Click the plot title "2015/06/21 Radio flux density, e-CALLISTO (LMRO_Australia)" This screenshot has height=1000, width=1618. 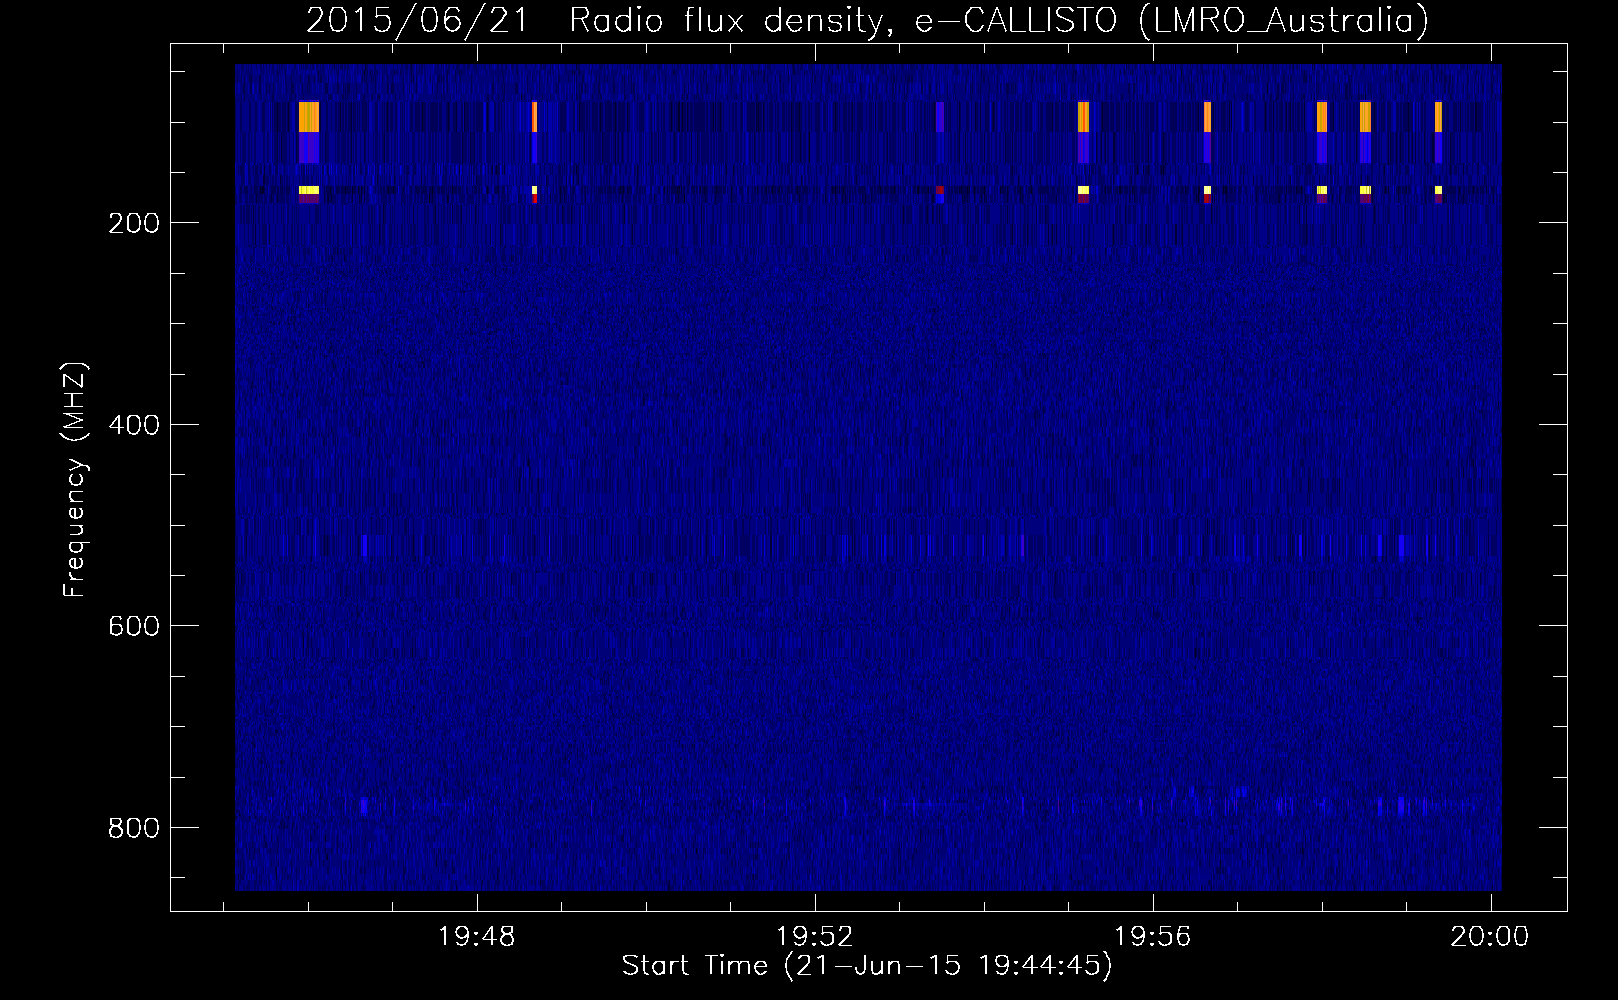tap(867, 20)
